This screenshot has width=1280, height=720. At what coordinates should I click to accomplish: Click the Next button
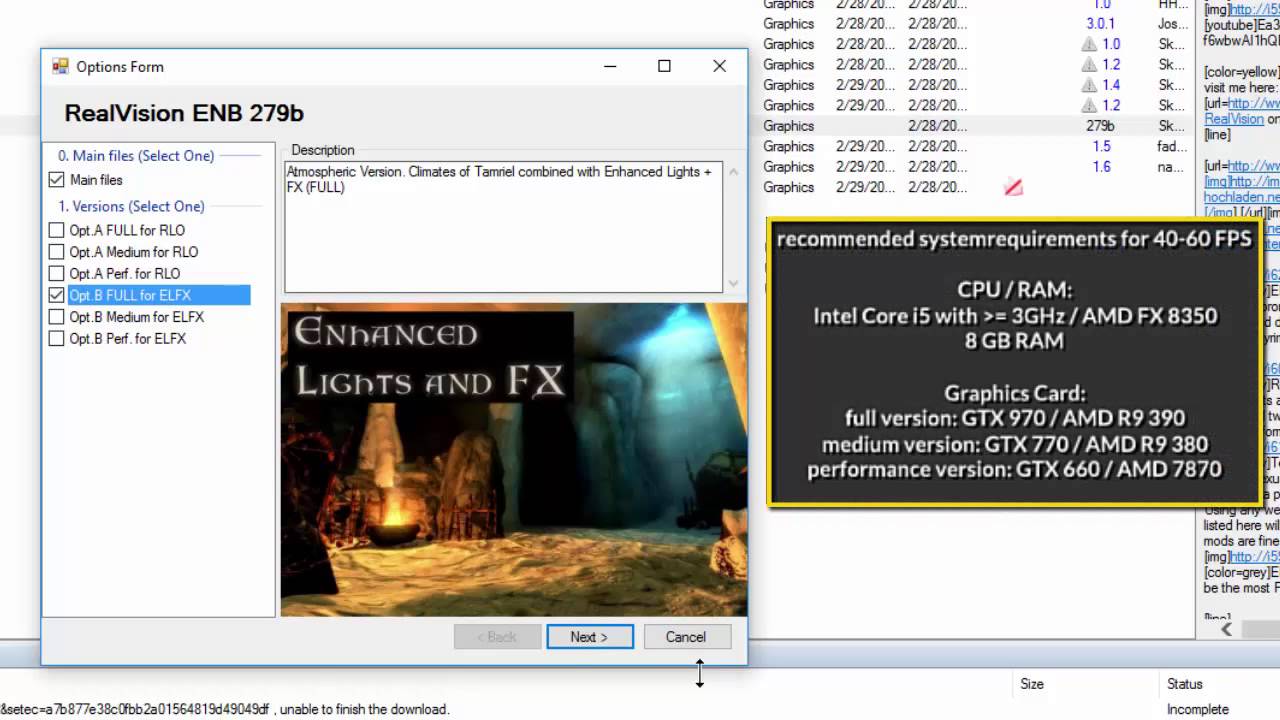[590, 637]
